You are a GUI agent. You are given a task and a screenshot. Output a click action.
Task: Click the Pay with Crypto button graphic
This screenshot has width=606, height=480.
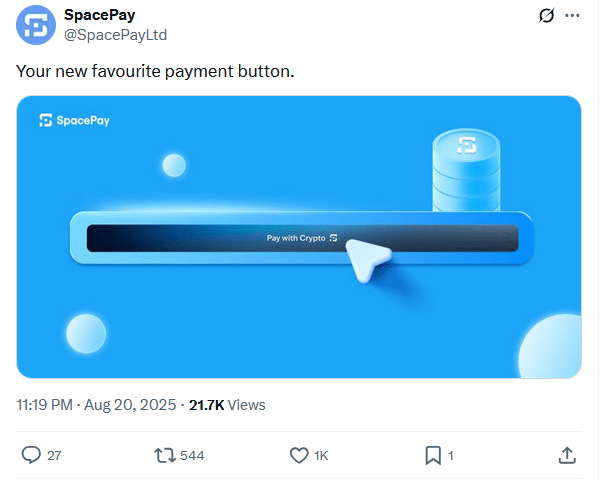(302, 238)
